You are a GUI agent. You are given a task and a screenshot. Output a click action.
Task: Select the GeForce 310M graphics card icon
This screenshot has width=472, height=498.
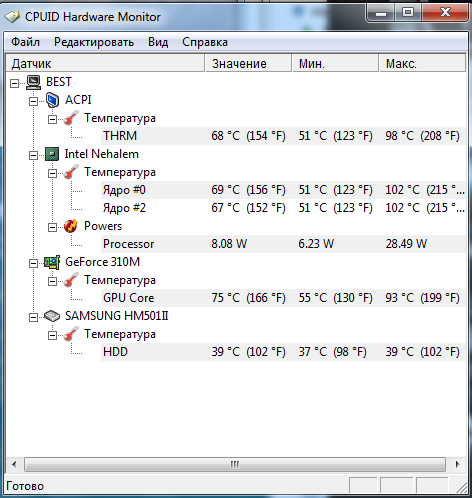(x=52, y=262)
